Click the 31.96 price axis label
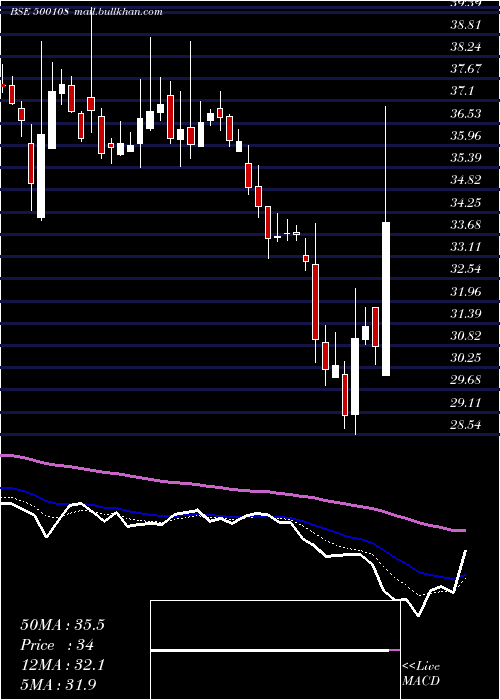The image size is (500, 700). (466, 291)
